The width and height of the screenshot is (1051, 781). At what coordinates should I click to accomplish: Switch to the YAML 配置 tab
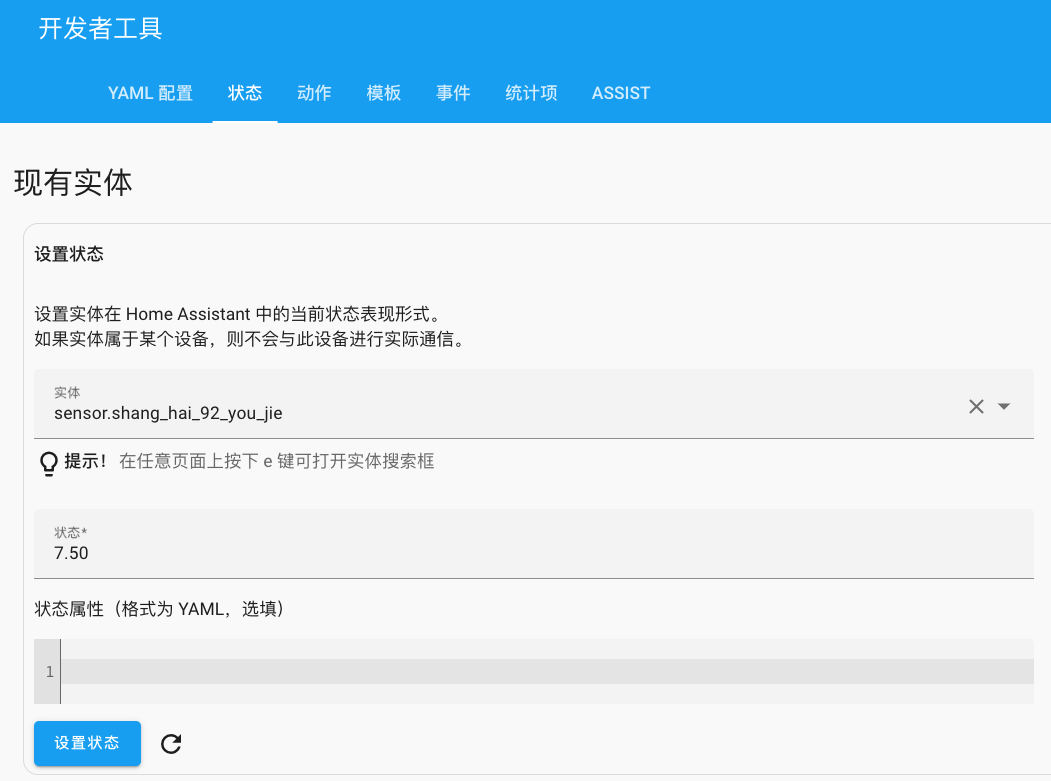pyautogui.click(x=150, y=93)
